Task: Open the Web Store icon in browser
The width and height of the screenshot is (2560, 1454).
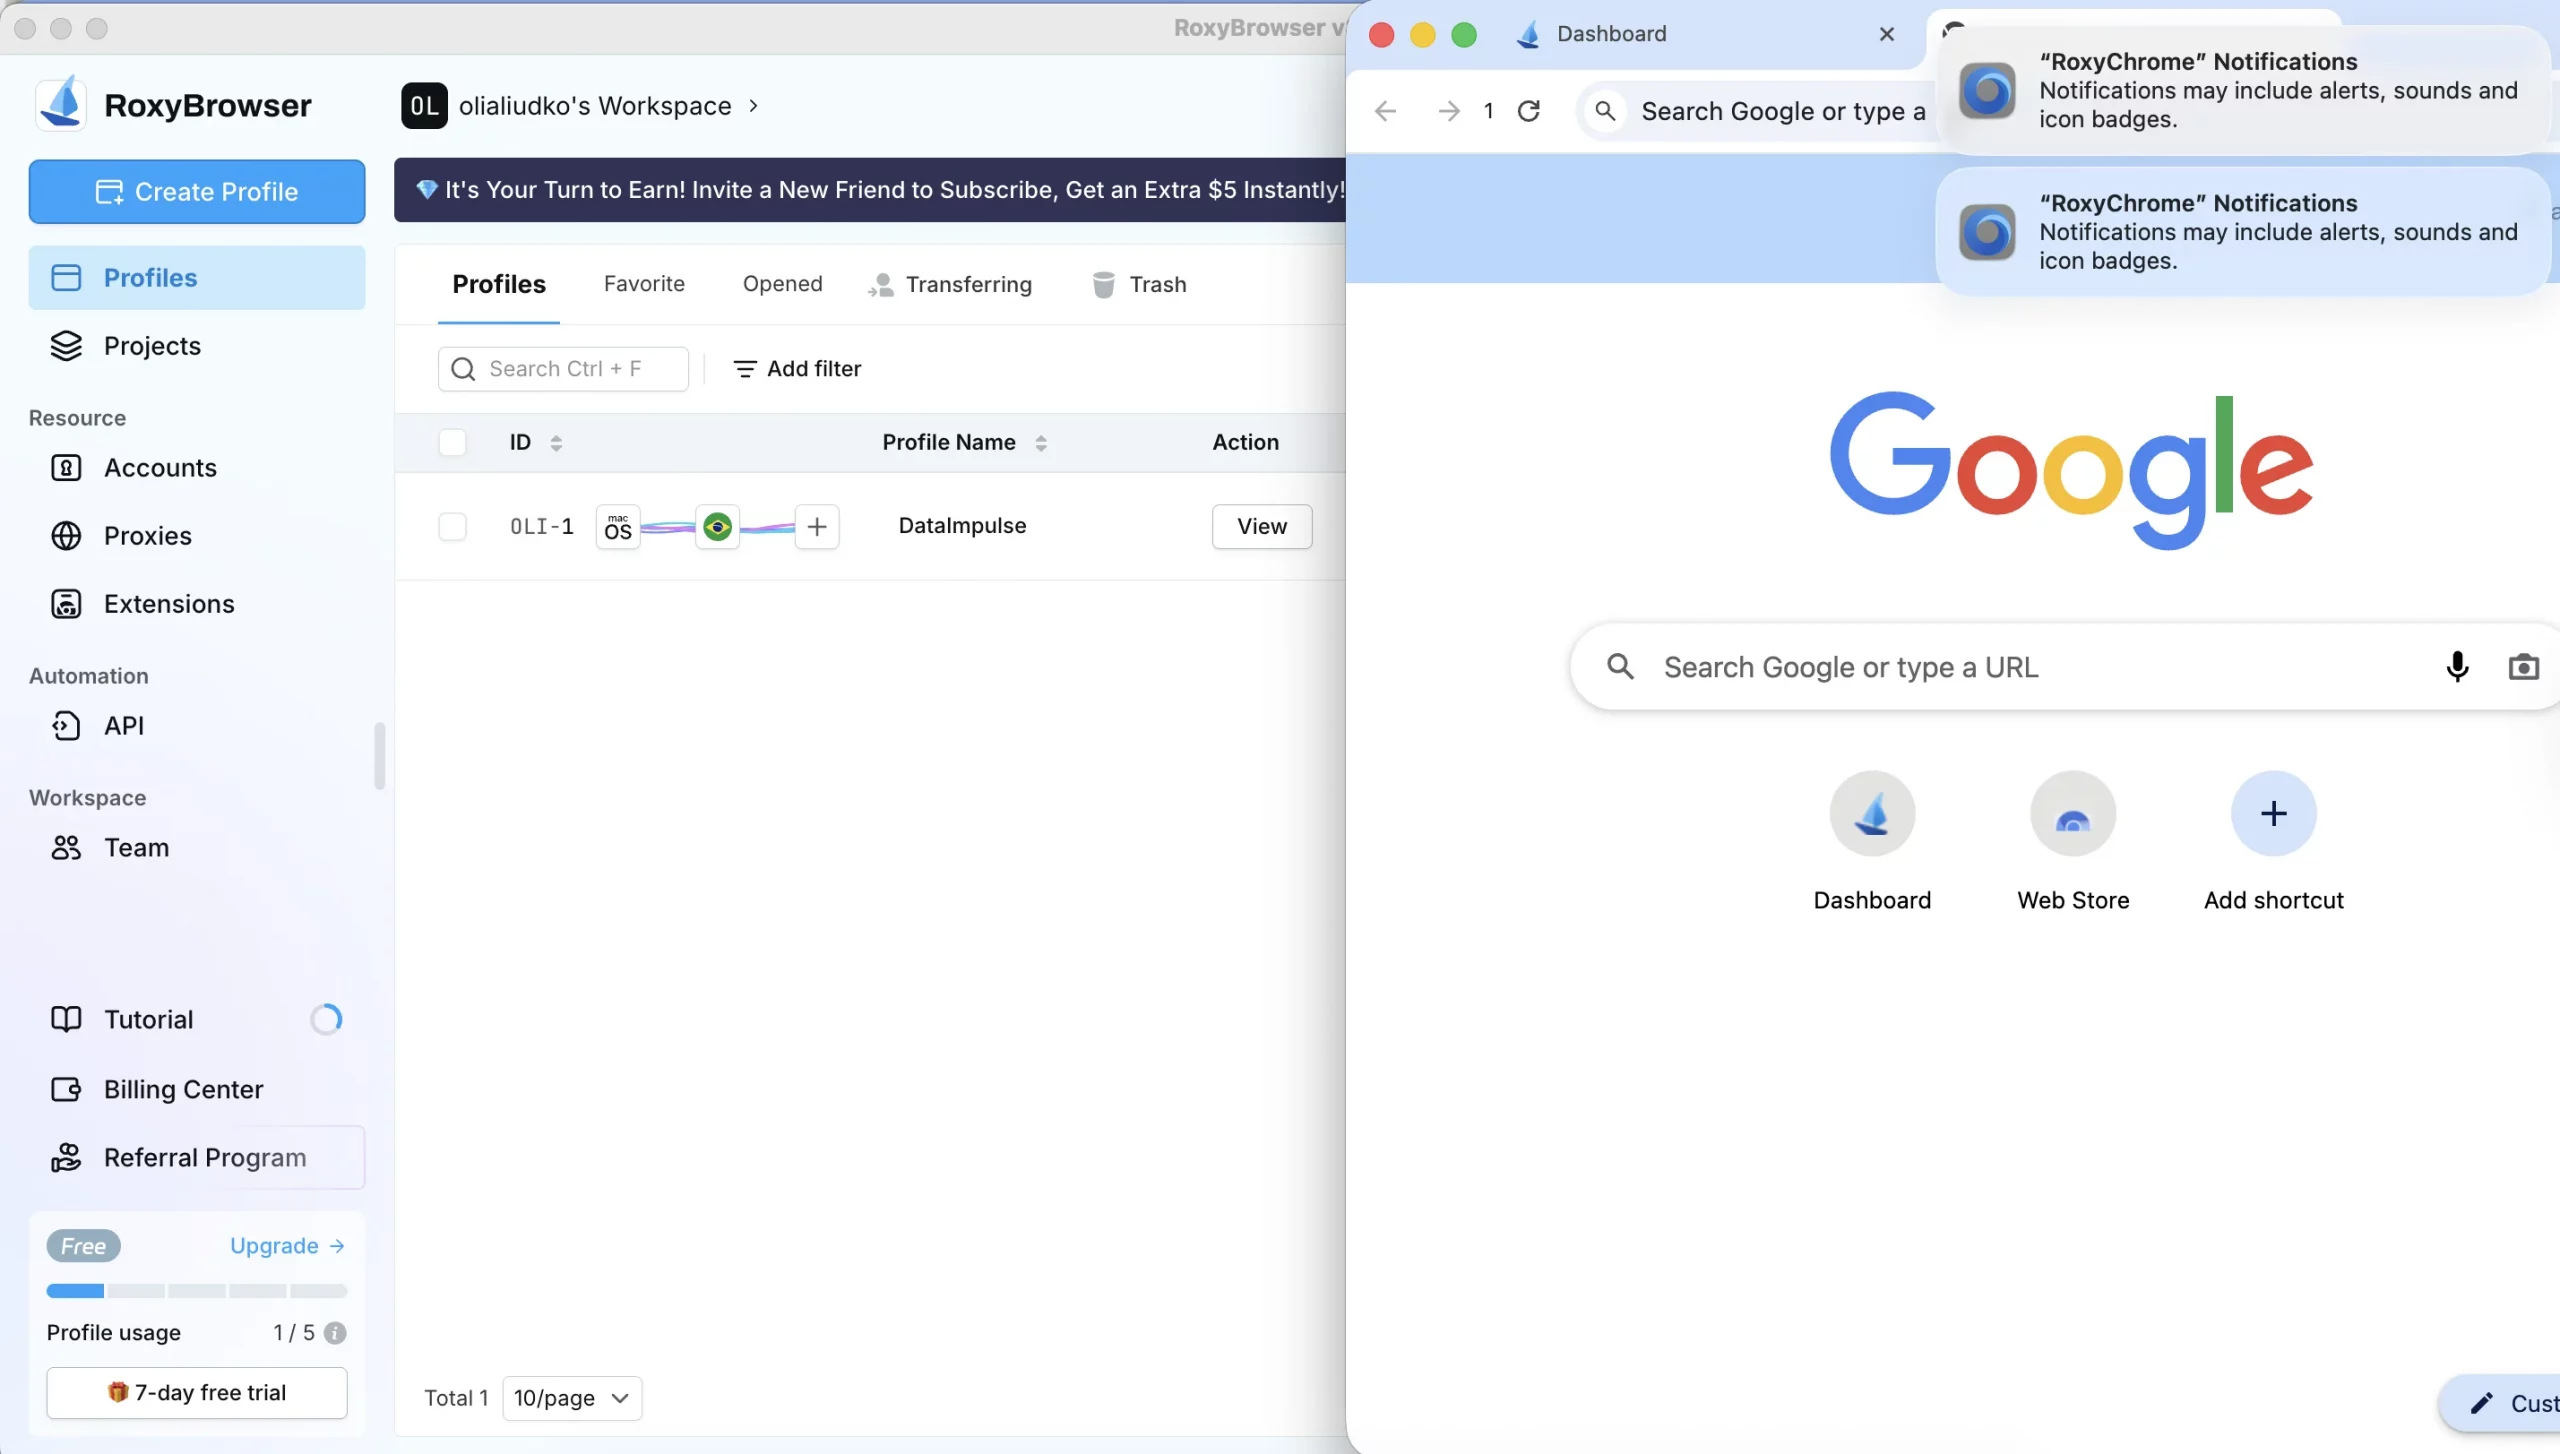Action: 2072,813
